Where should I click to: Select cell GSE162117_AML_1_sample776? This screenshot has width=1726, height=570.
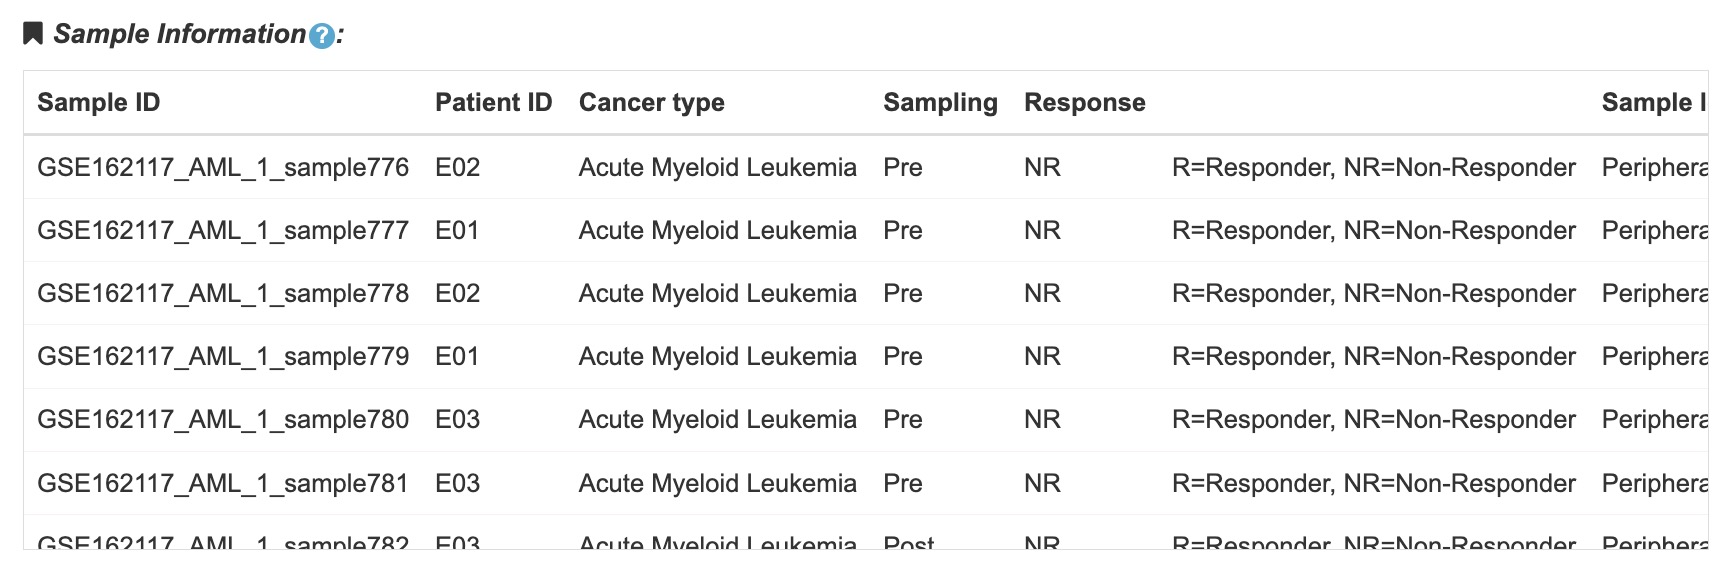click(223, 167)
